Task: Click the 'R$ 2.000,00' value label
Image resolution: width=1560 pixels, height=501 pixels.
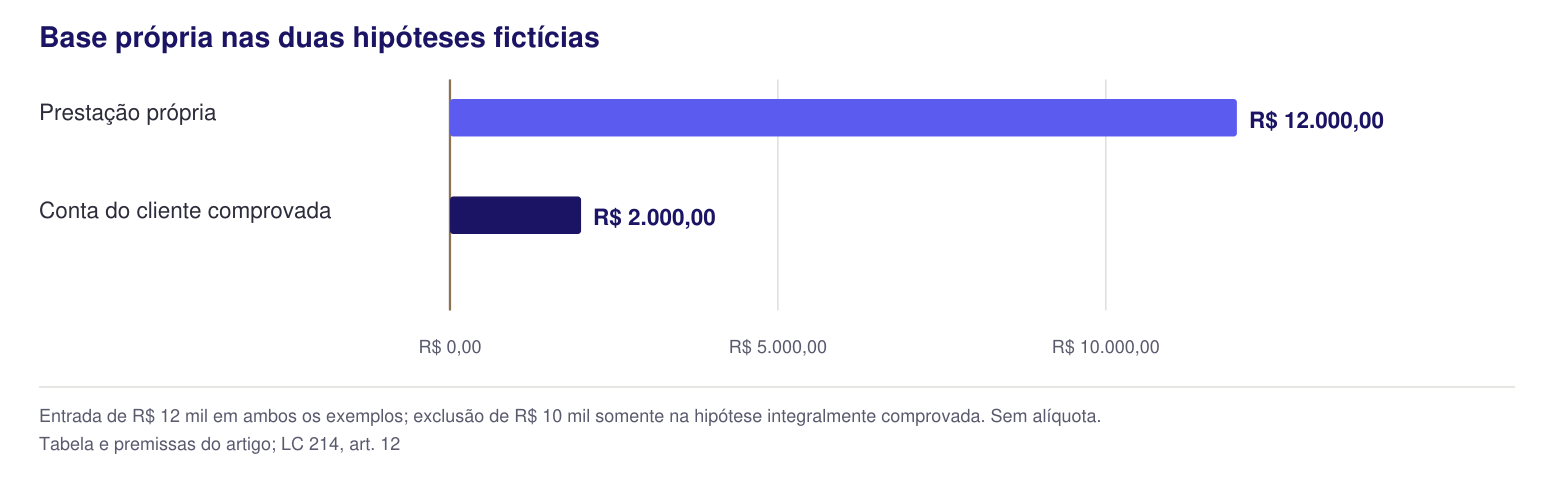Action: [x=654, y=218]
